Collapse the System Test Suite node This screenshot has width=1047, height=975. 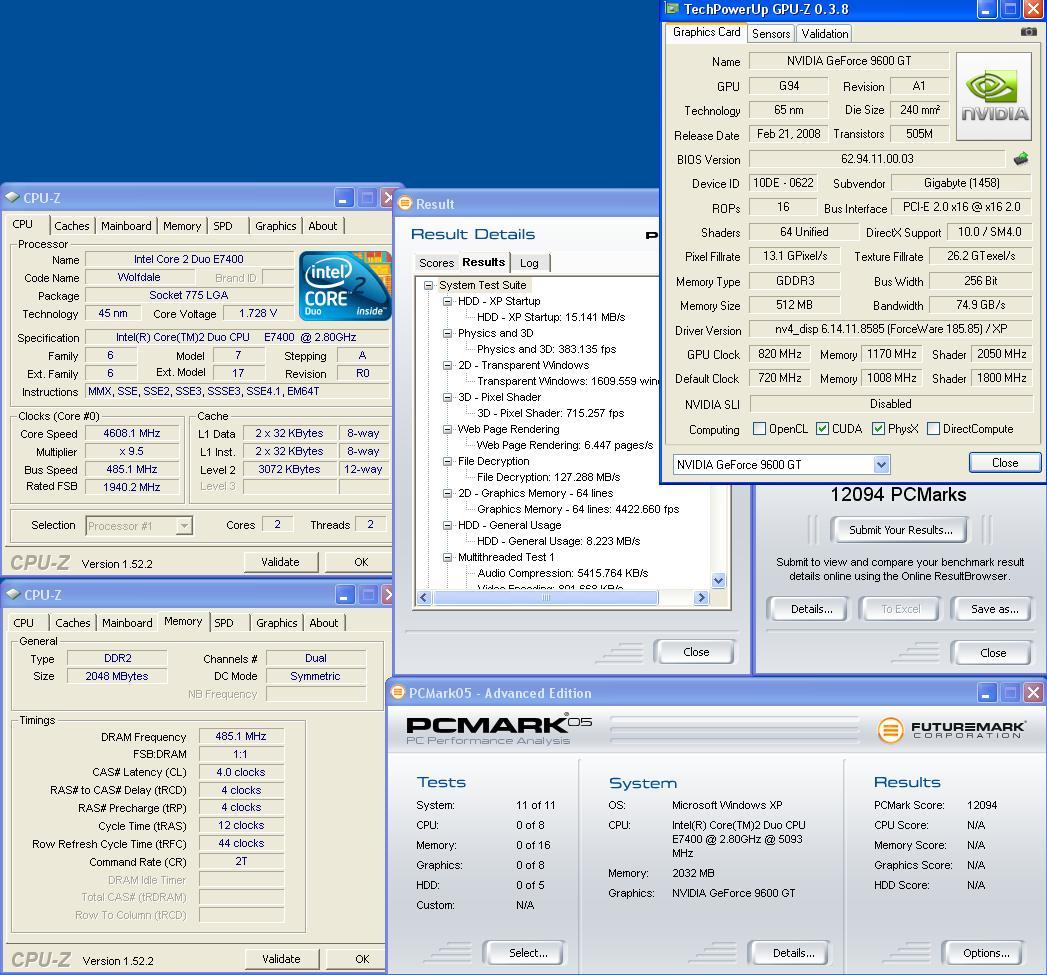point(429,285)
